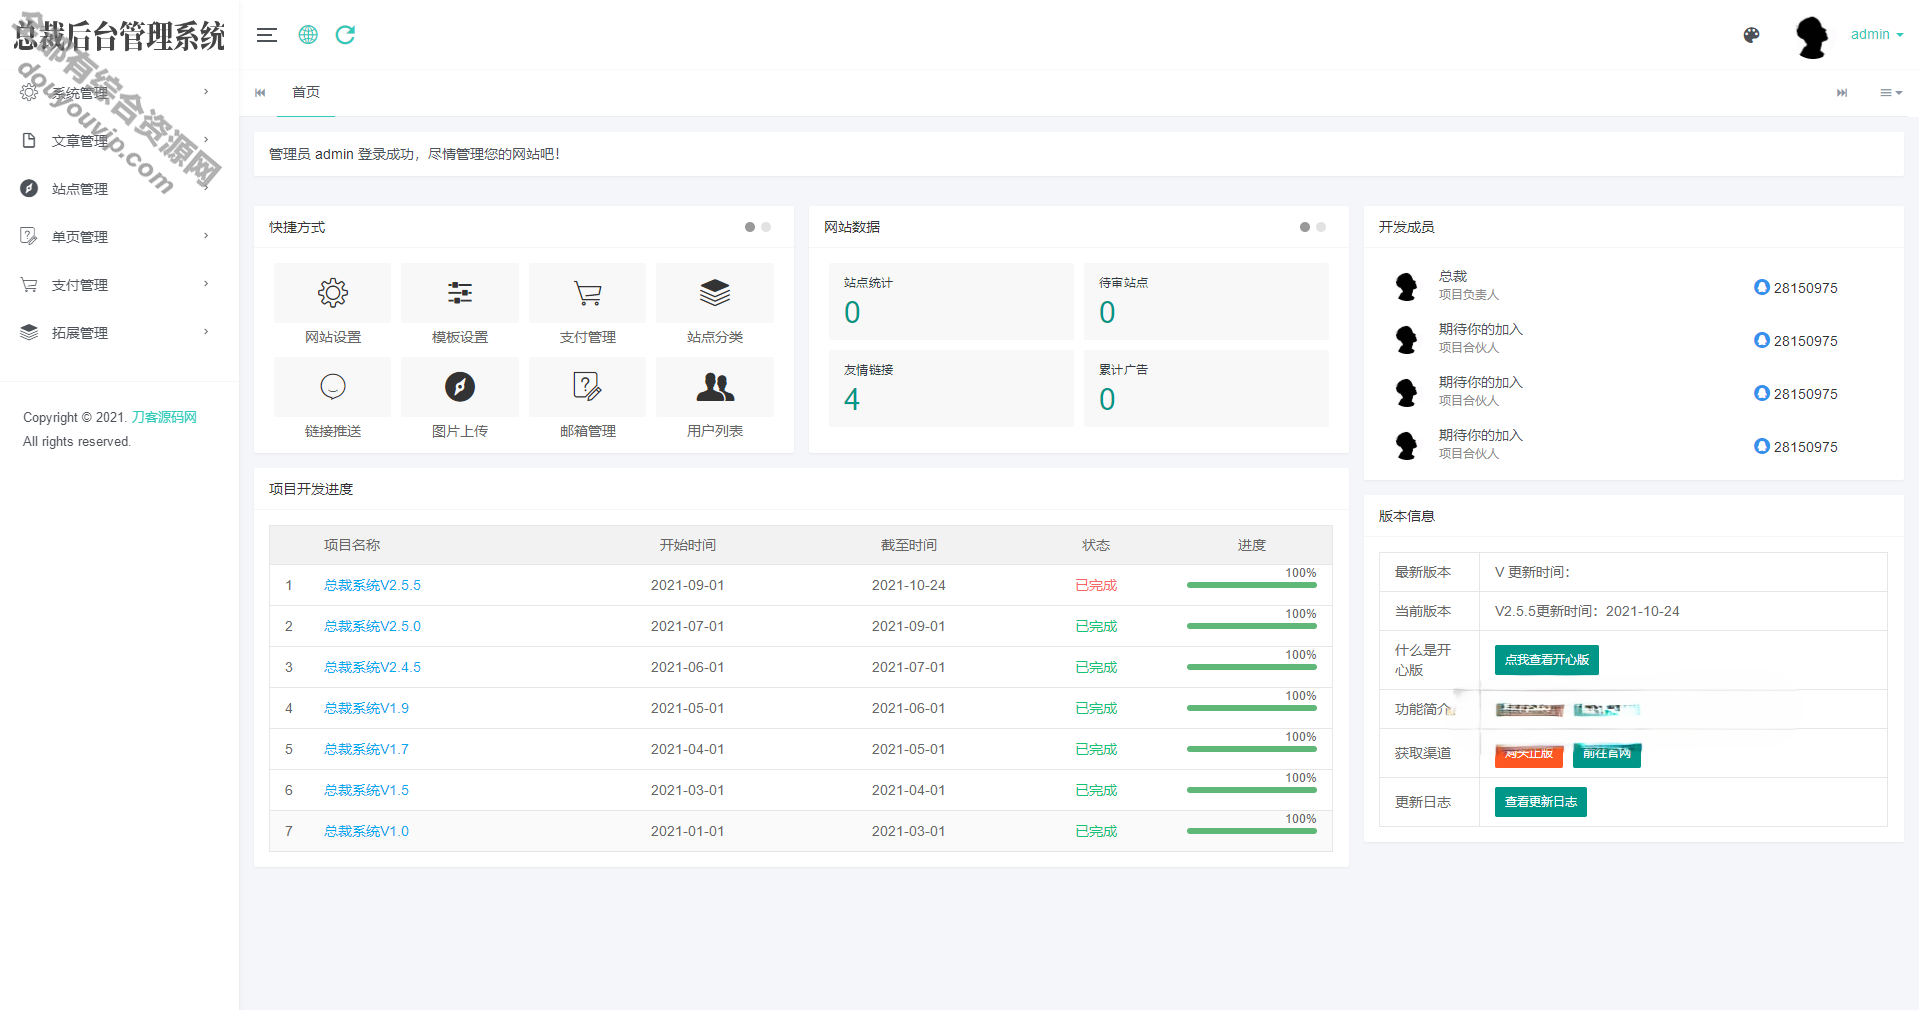Sort by the 开始时间 column header
The width and height of the screenshot is (1919, 1010).
[x=687, y=545]
